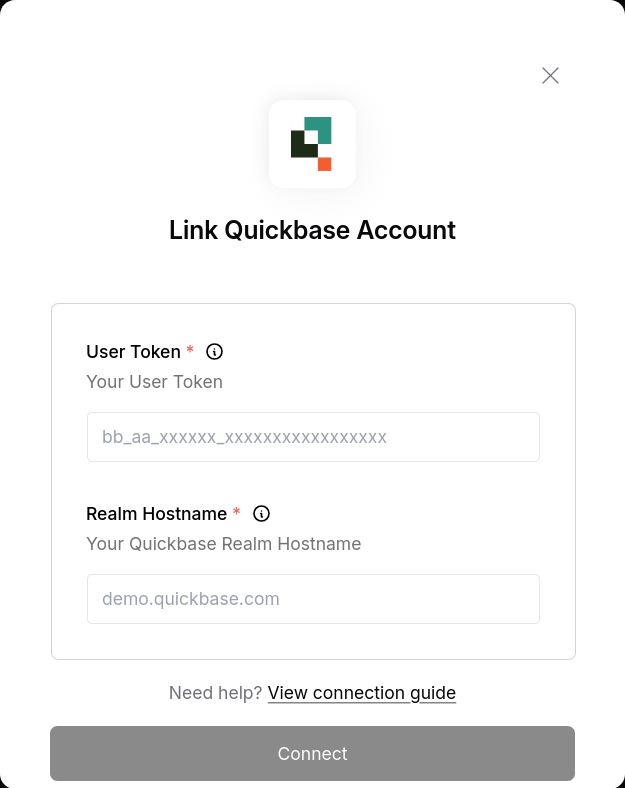Click the Realm Hostname field label

(x=157, y=514)
